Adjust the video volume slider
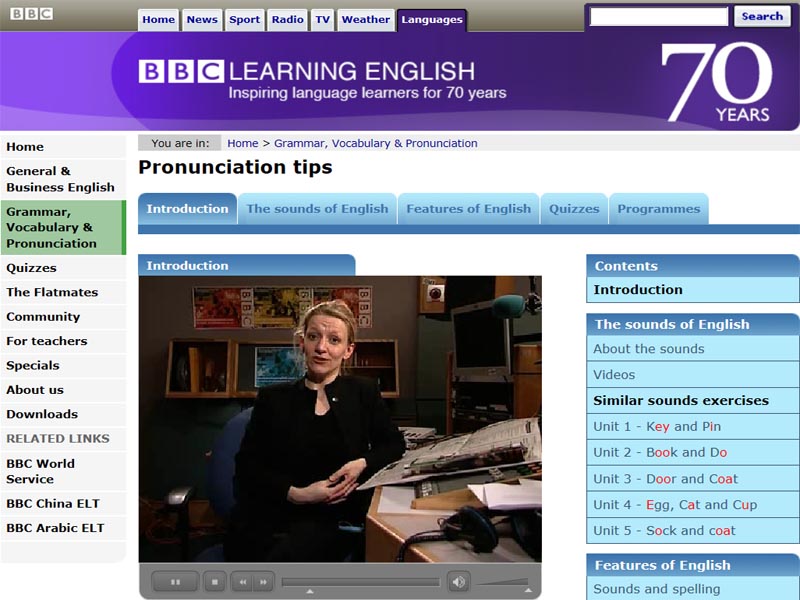The height and width of the screenshot is (600, 800). 503,582
